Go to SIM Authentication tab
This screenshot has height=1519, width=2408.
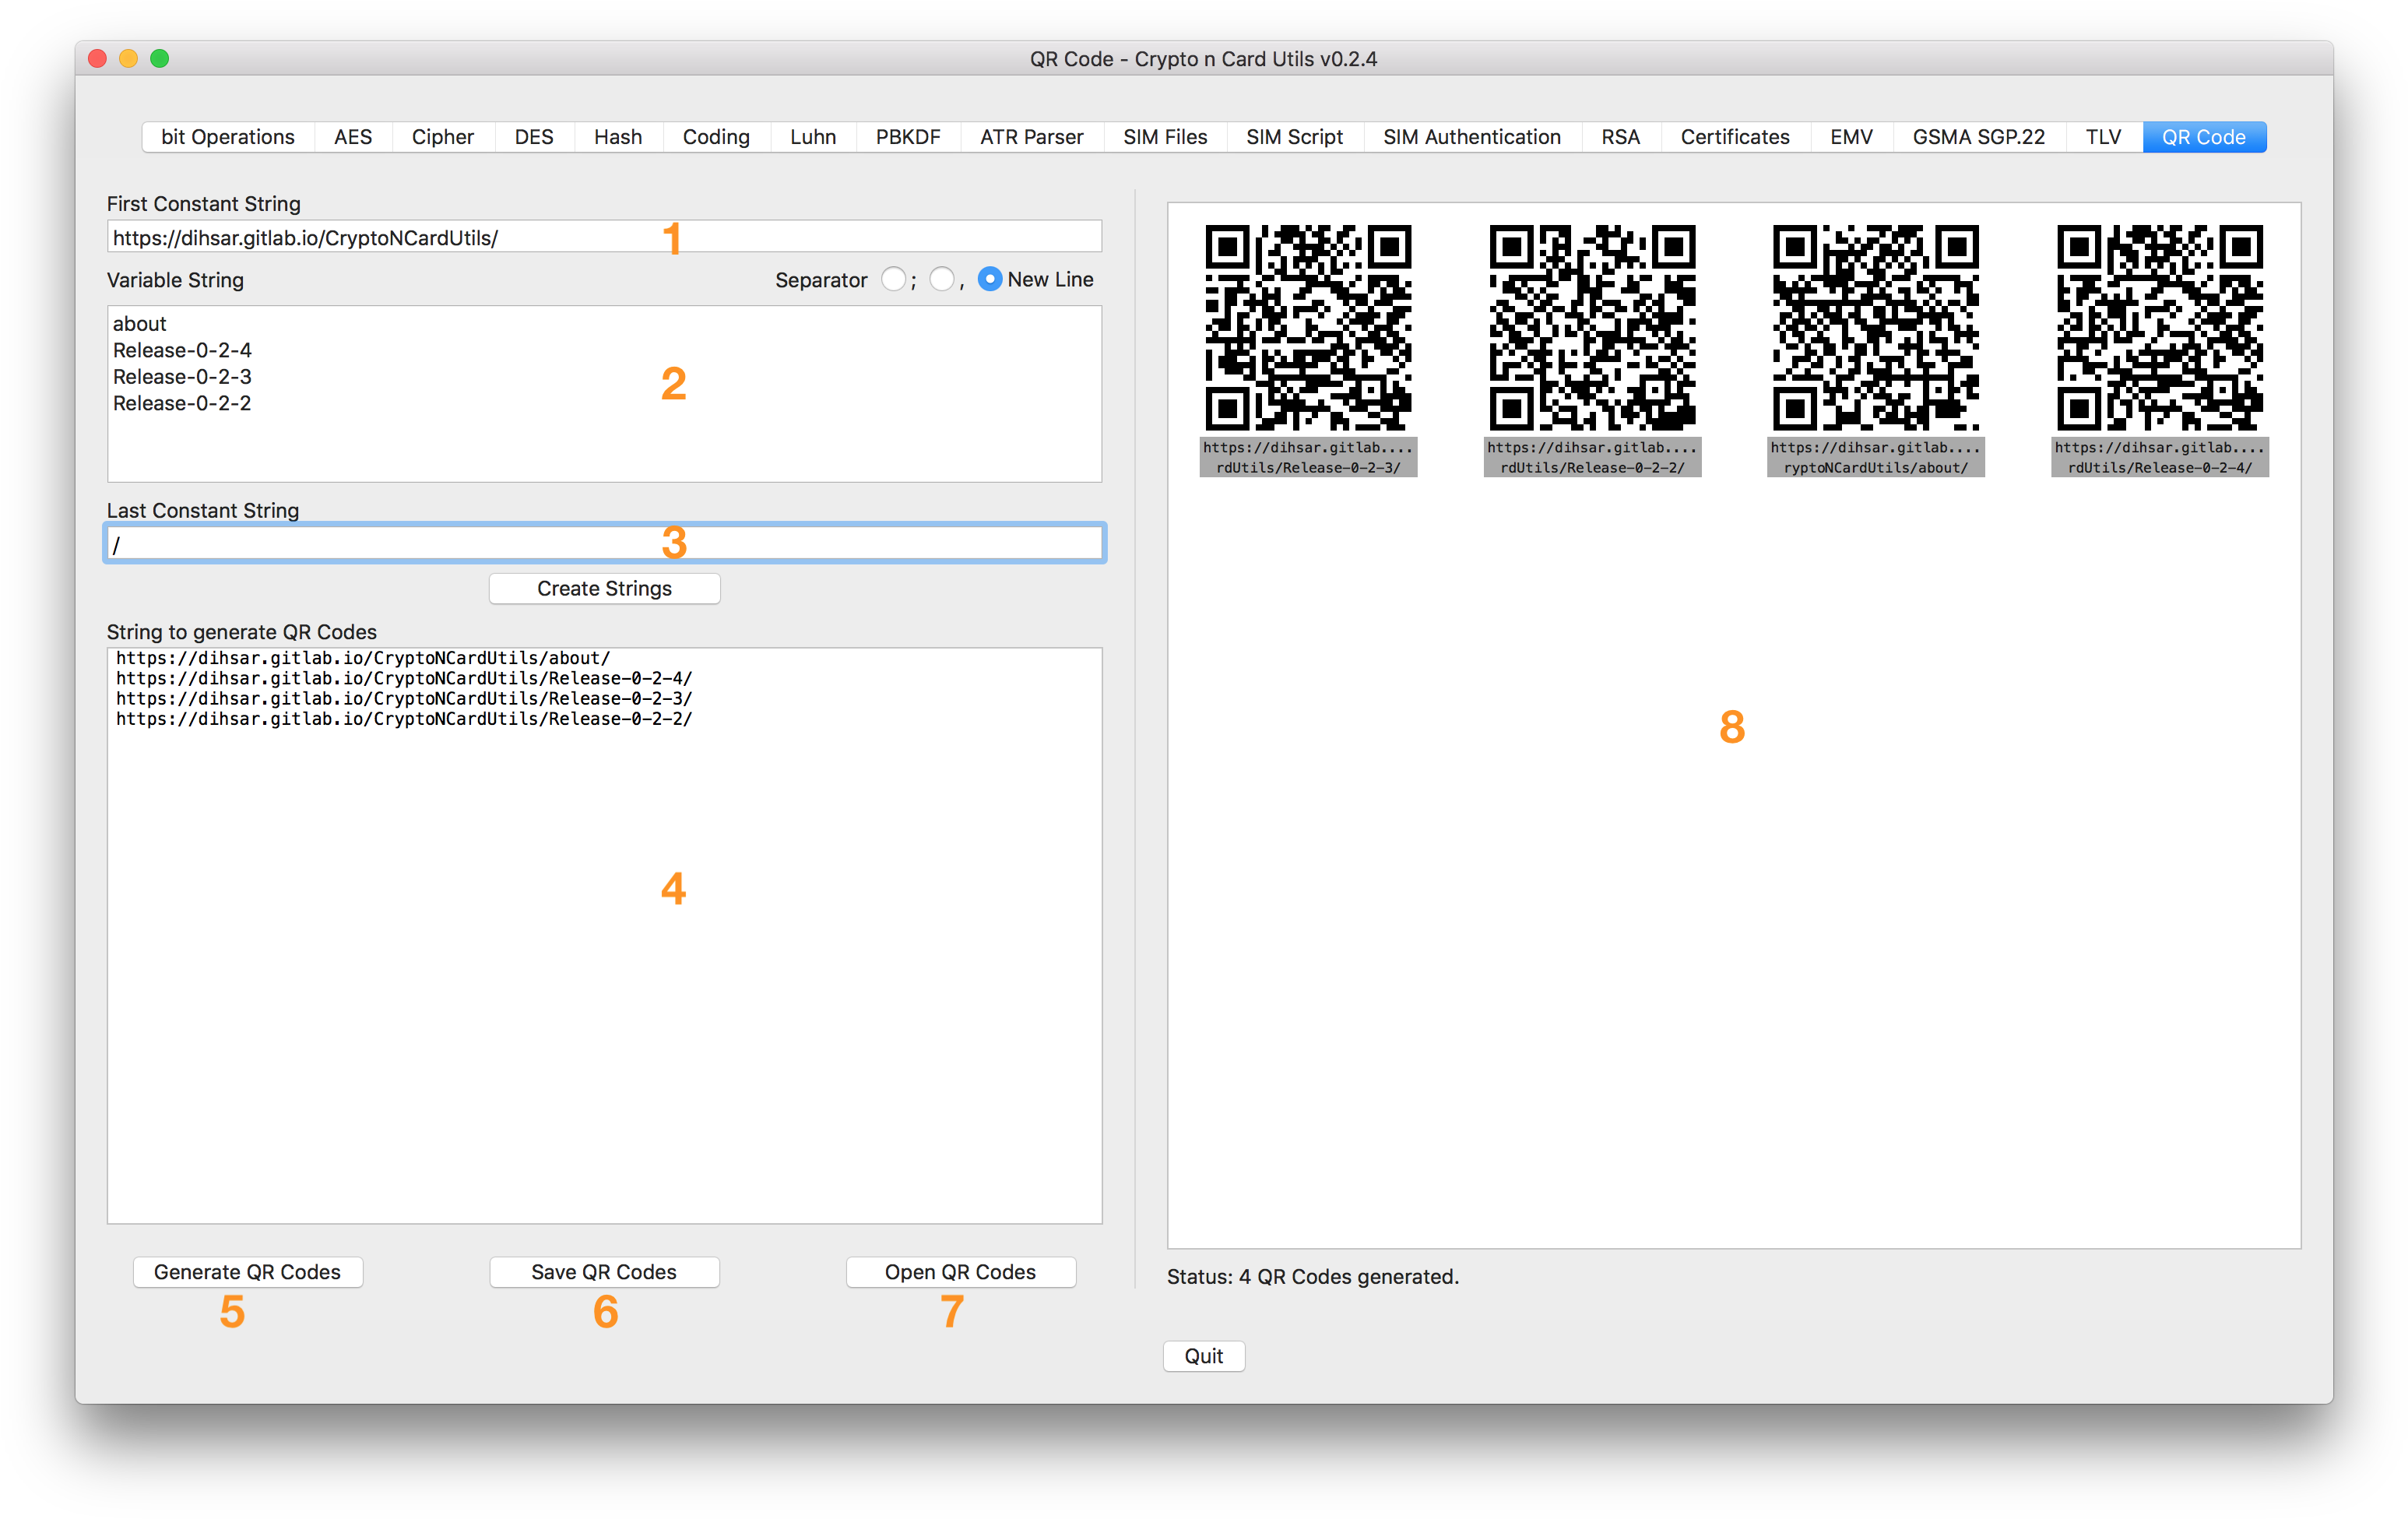[x=1471, y=137]
